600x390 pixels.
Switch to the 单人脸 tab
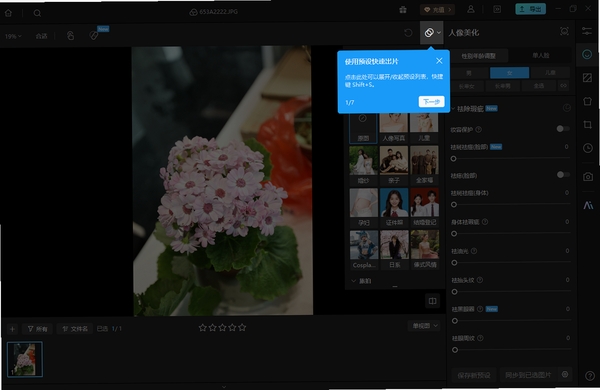pyautogui.click(x=540, y=55)
